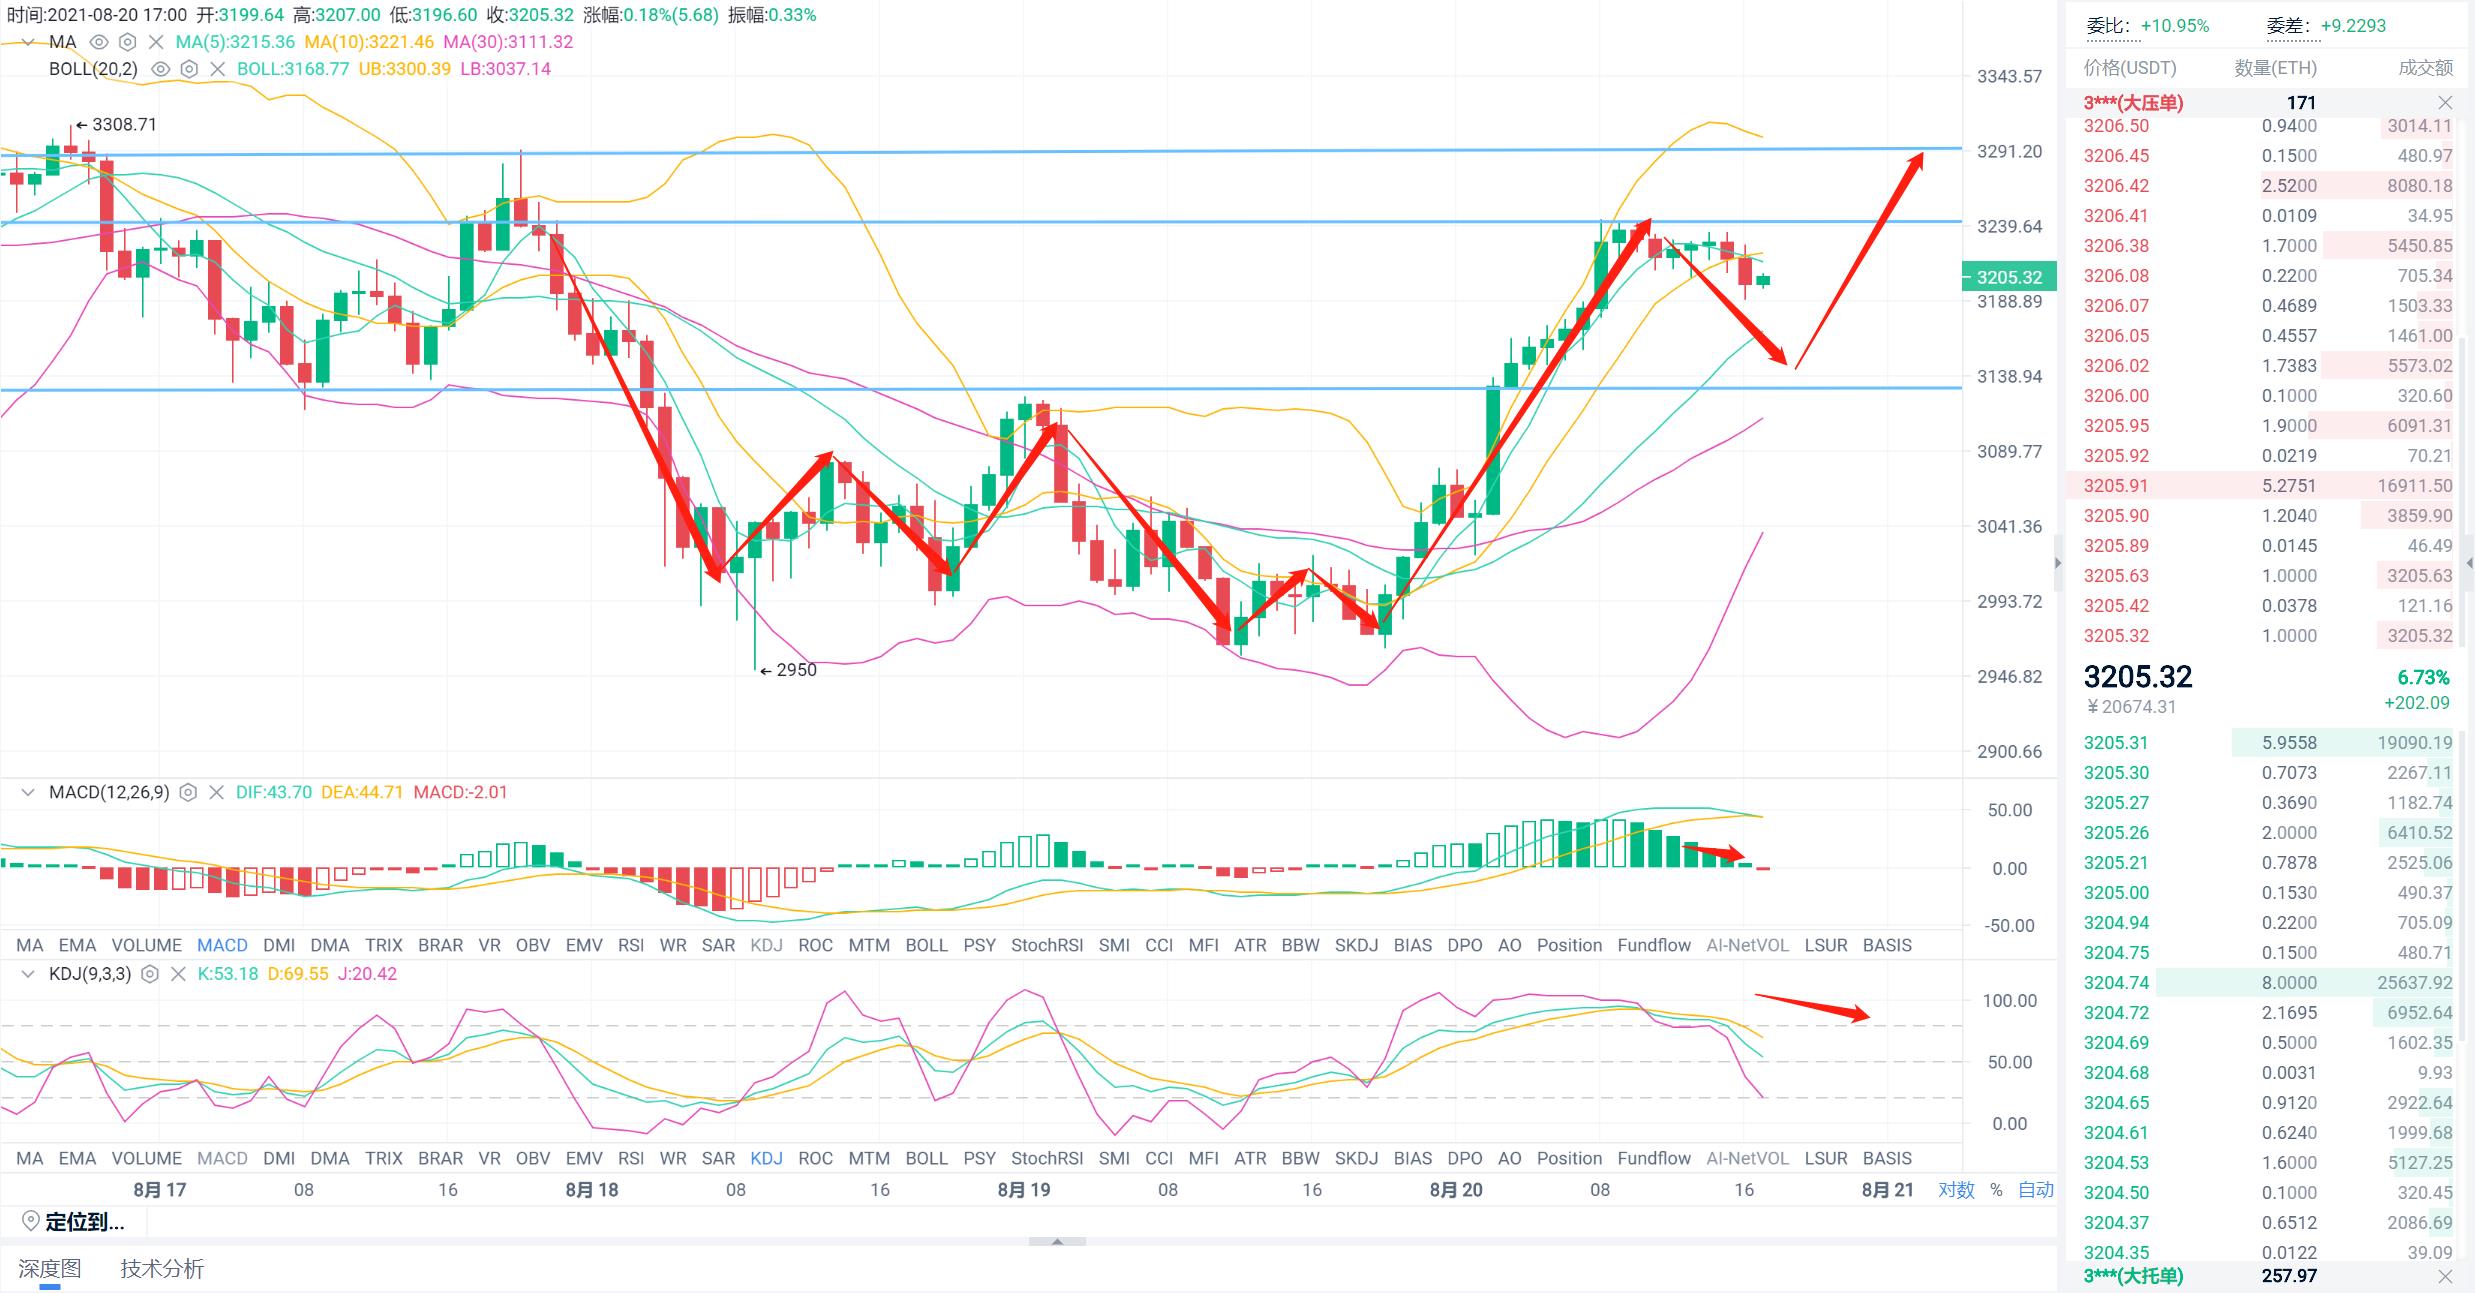Switch to 技术分析 tab
Viewport: 2475px width, 1293px height.
162,1269
